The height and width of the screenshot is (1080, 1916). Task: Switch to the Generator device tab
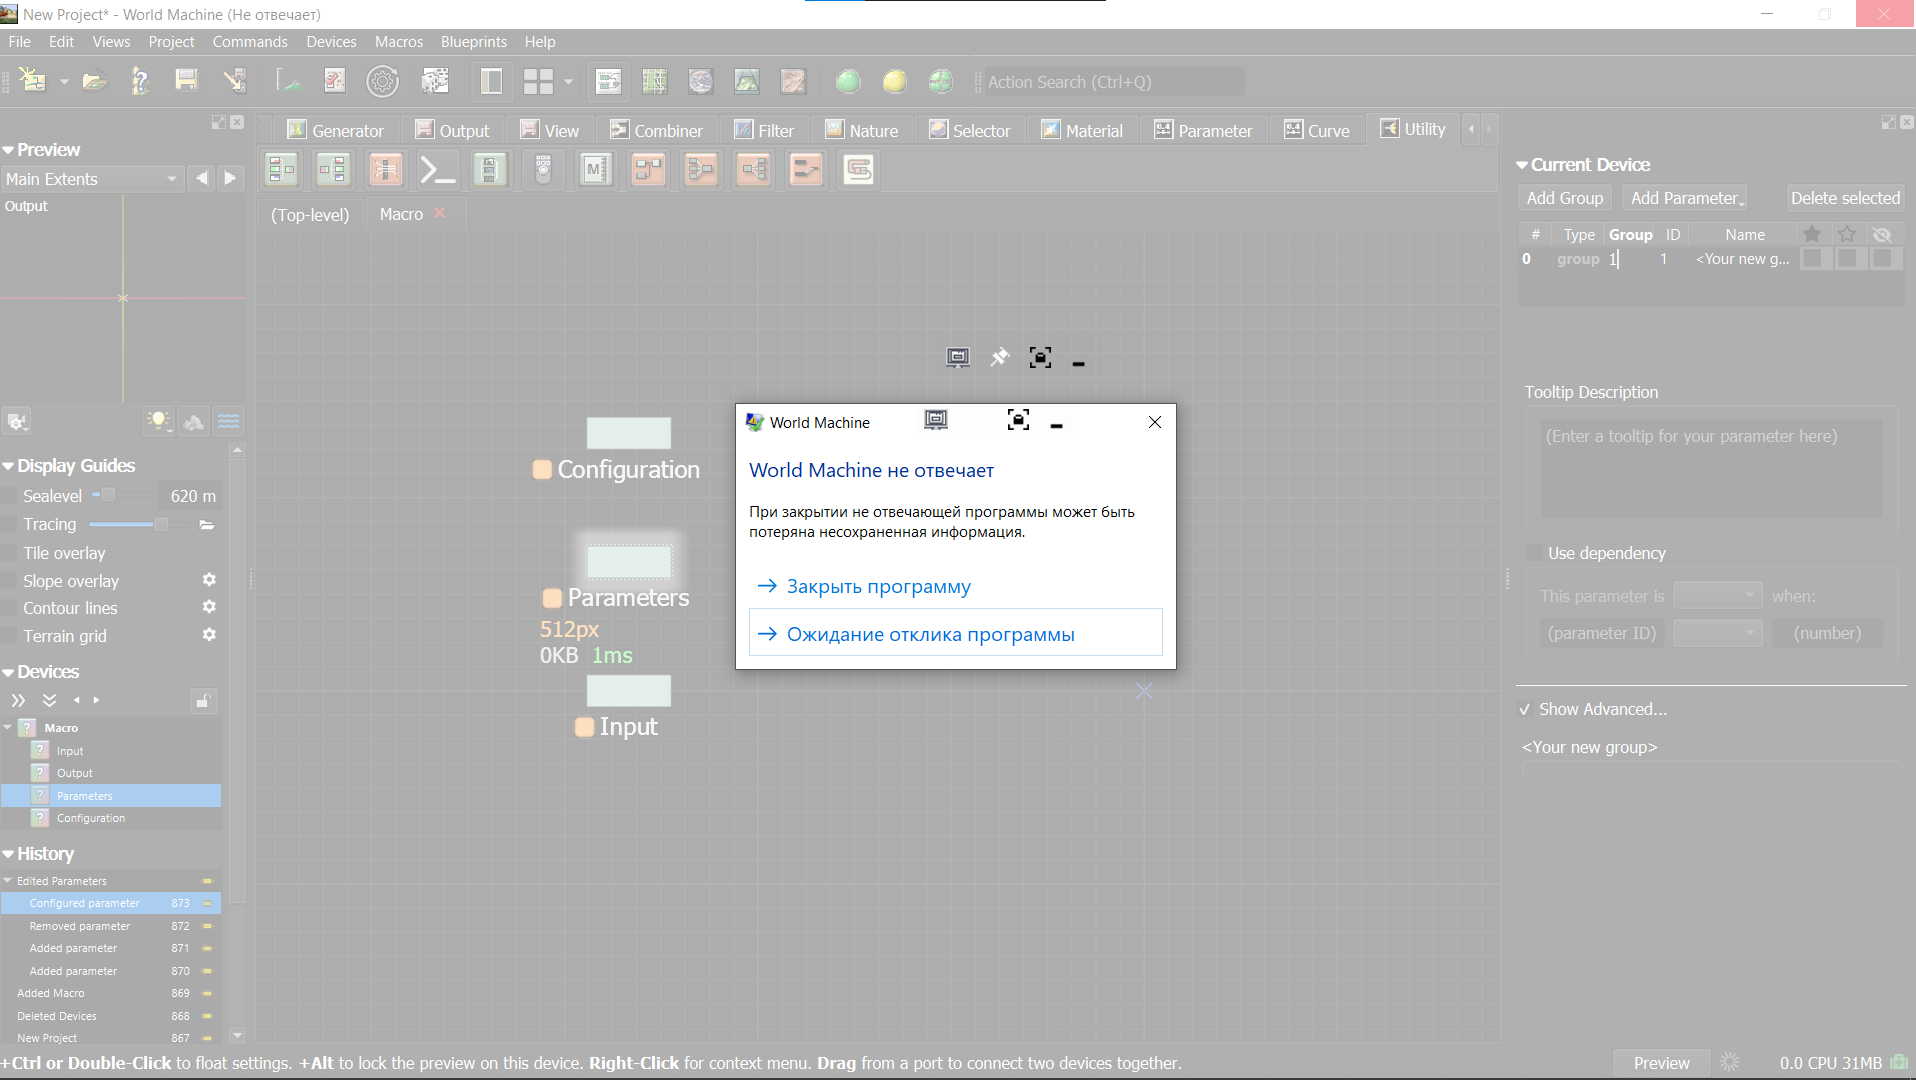[x=335, y=130]
